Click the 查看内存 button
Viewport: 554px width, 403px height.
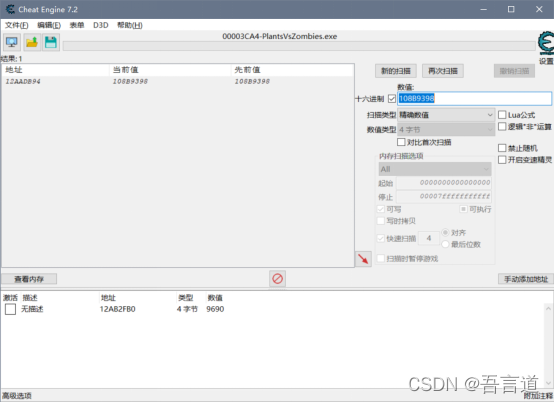click(29, 279)
